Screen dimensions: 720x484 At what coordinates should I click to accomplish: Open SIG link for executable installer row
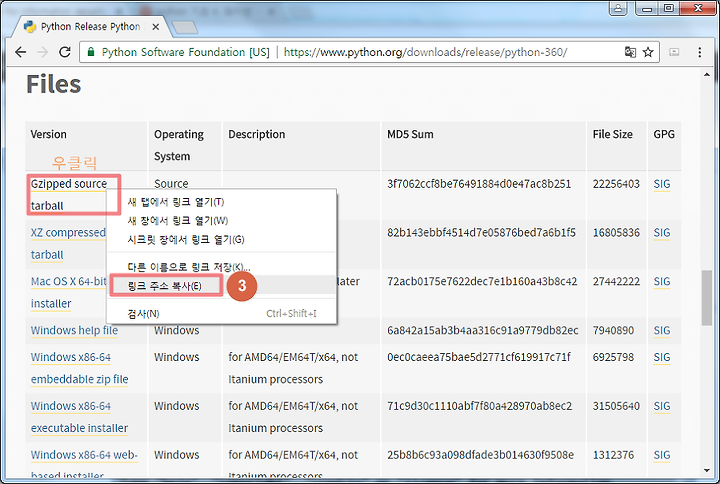pyautogui.click(x=662, y=406)
